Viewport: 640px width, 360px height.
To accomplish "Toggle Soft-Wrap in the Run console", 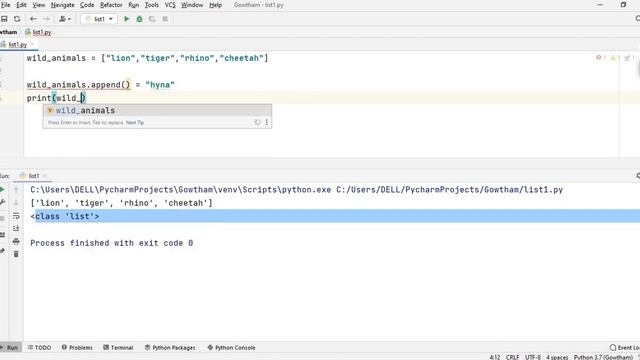I will point(16,216).
